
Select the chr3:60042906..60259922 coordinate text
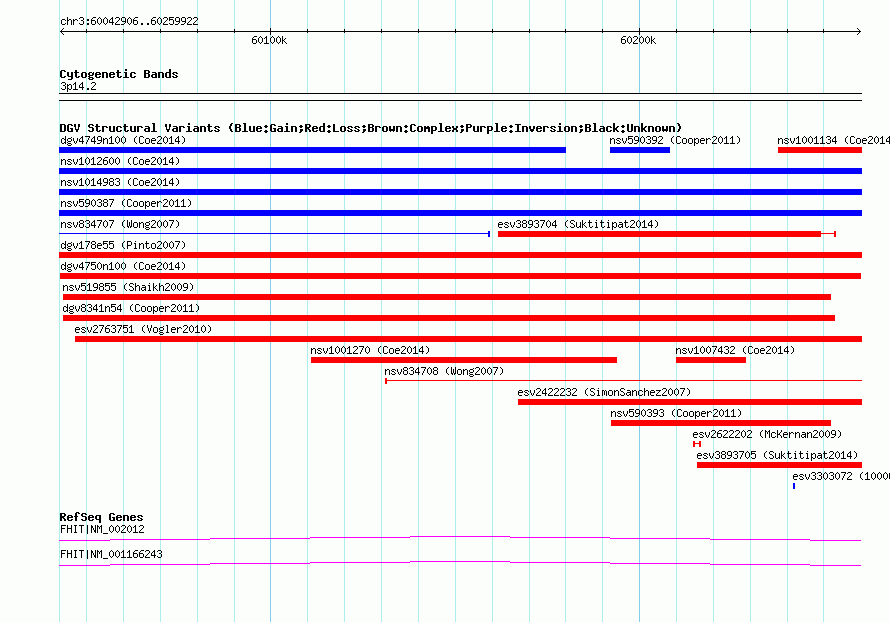tap(129, 22)
